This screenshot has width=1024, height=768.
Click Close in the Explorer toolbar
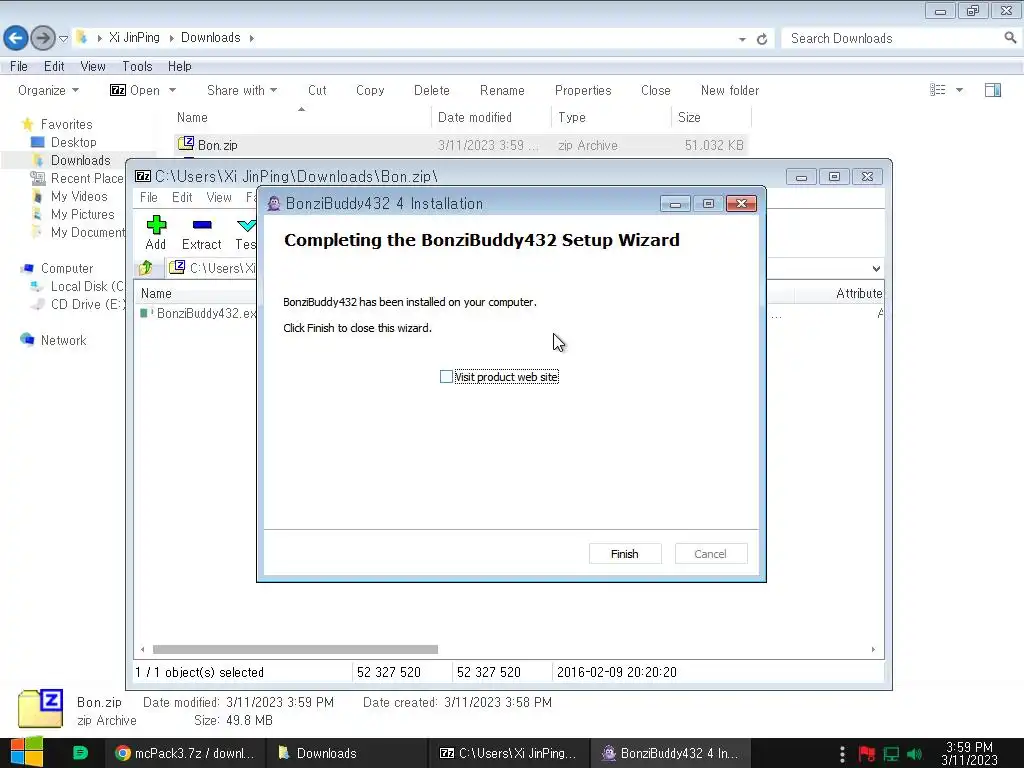tap(656, 90)
